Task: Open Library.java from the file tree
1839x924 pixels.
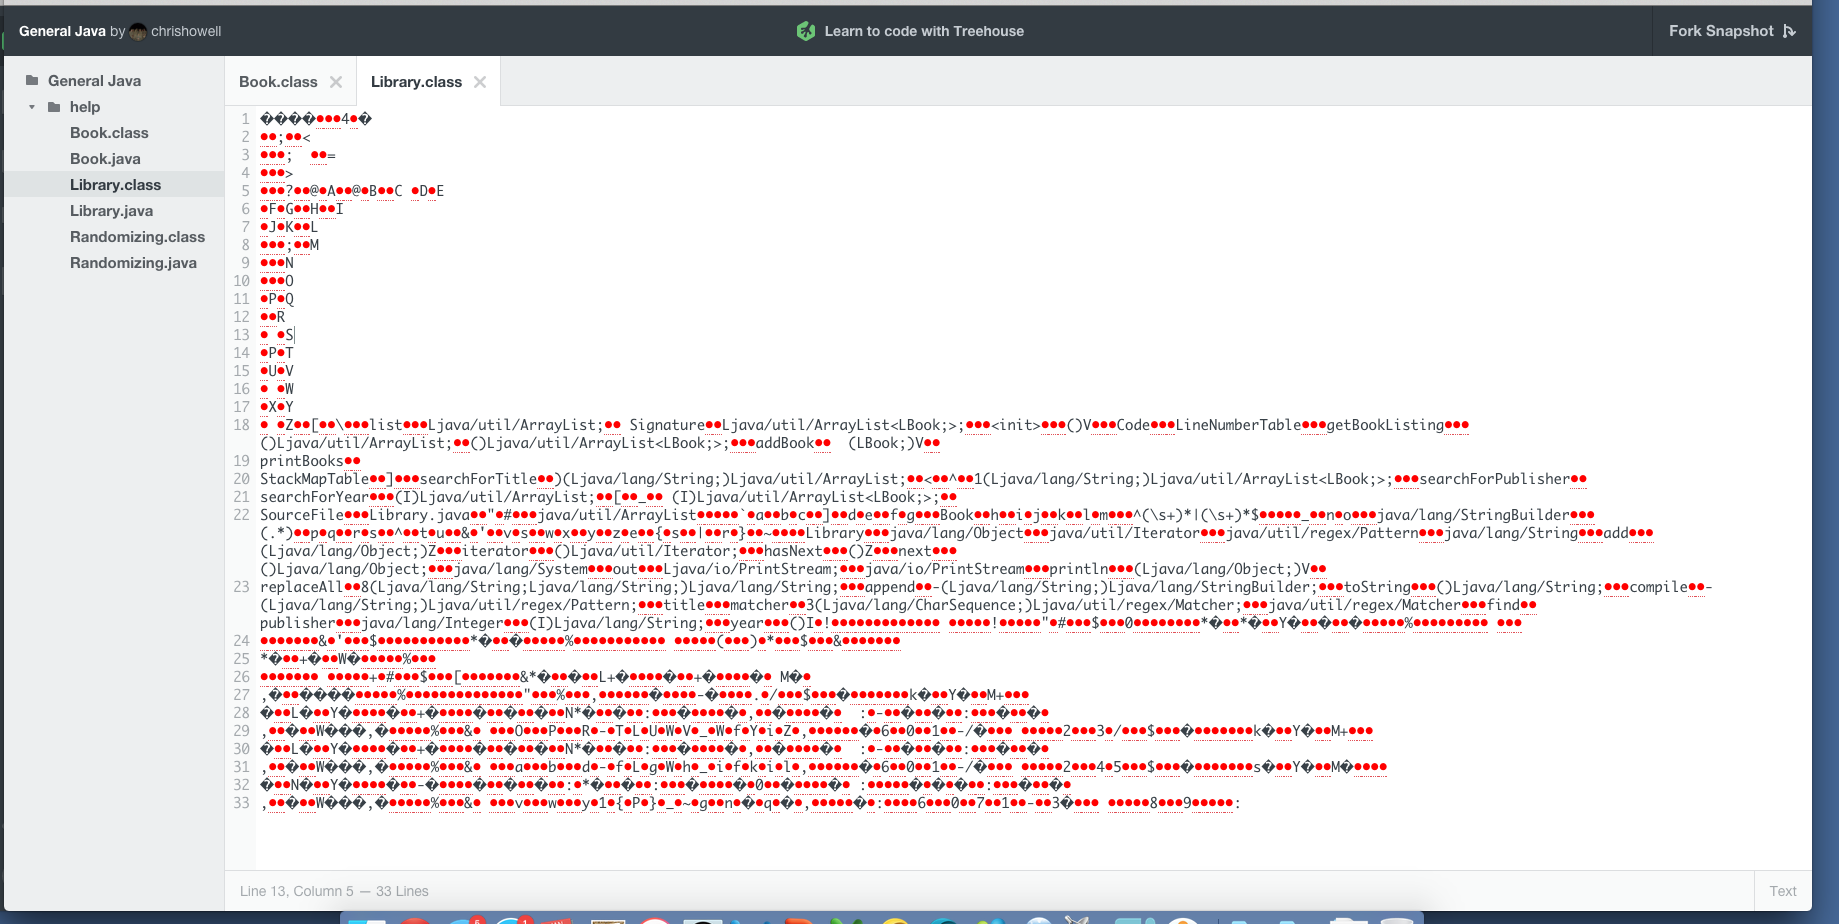Action: tap(111, 211)
